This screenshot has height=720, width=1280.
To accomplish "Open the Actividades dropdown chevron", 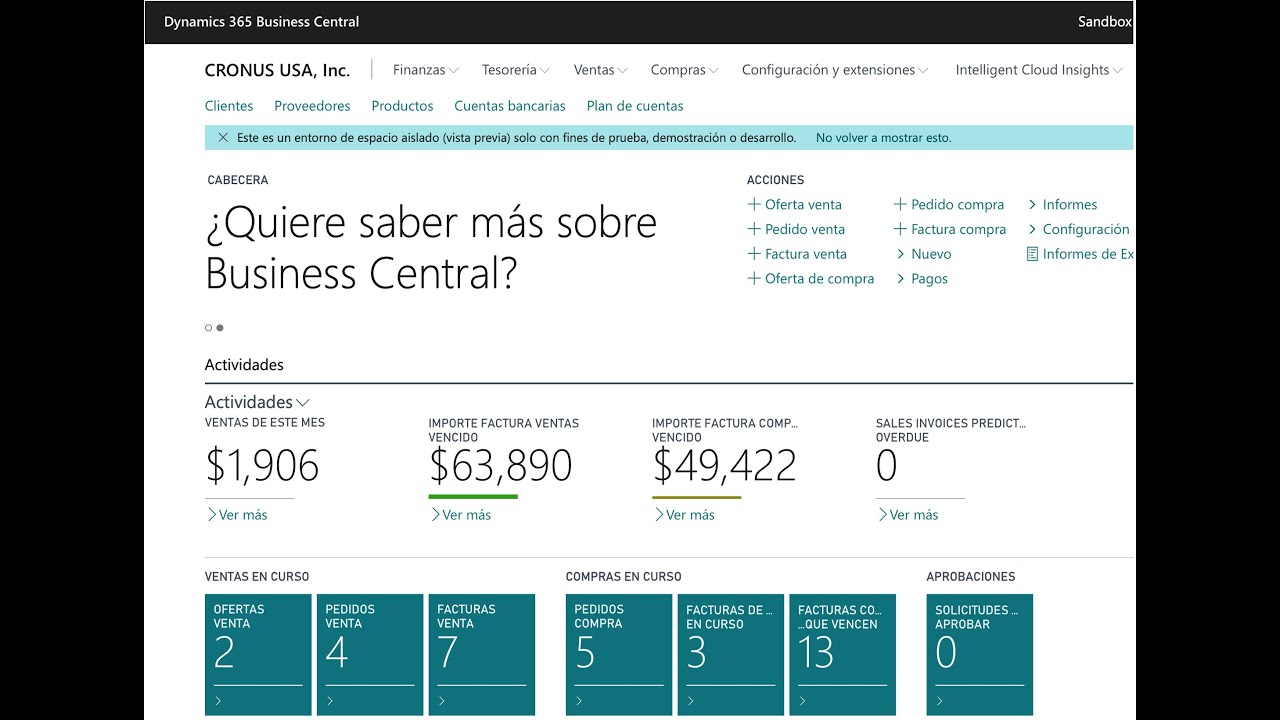I will 303,403.
